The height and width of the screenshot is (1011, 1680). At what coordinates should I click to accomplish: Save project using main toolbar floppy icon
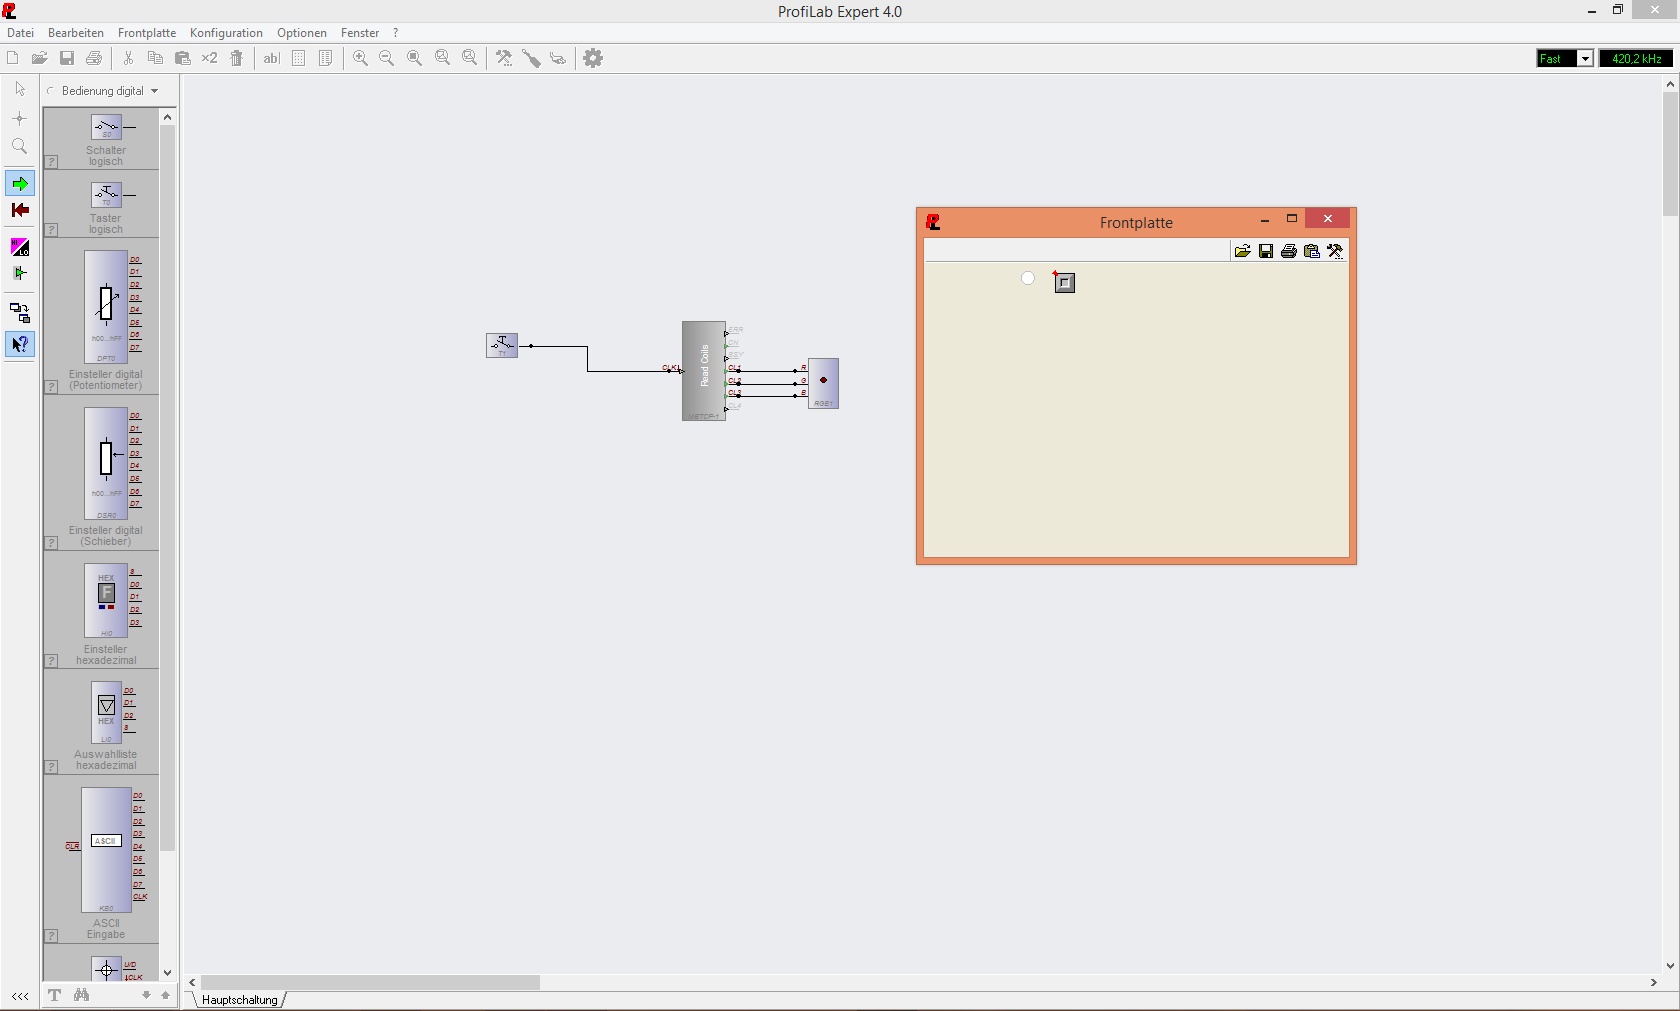(67, 58)
